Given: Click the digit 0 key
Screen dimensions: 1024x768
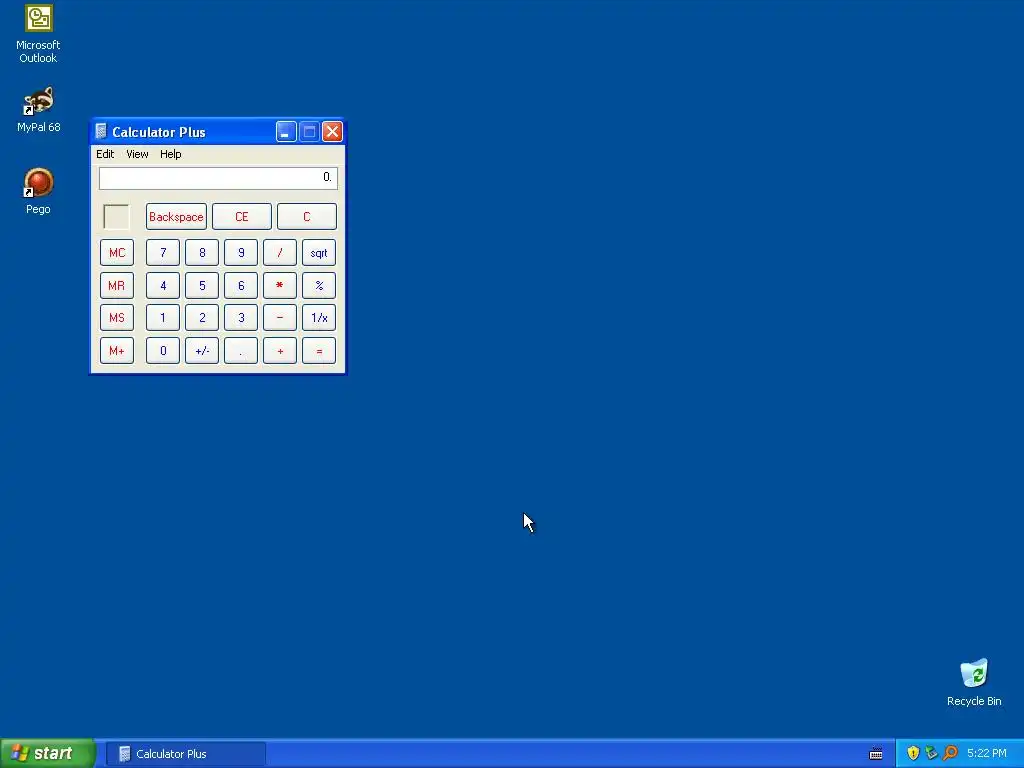Looking at the screenshot, I should (163, 351).
